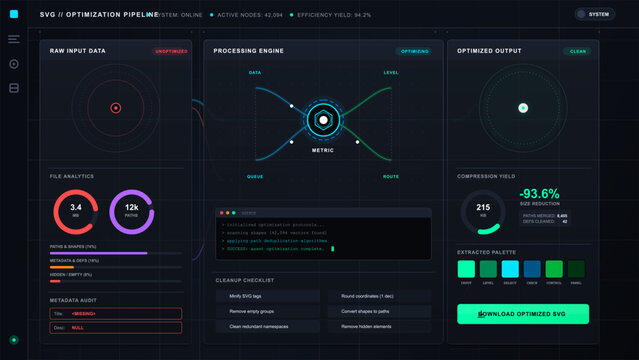Click the QUEUE node label
The height and width of the screenshot is (360, 639).
click(255, 177)
